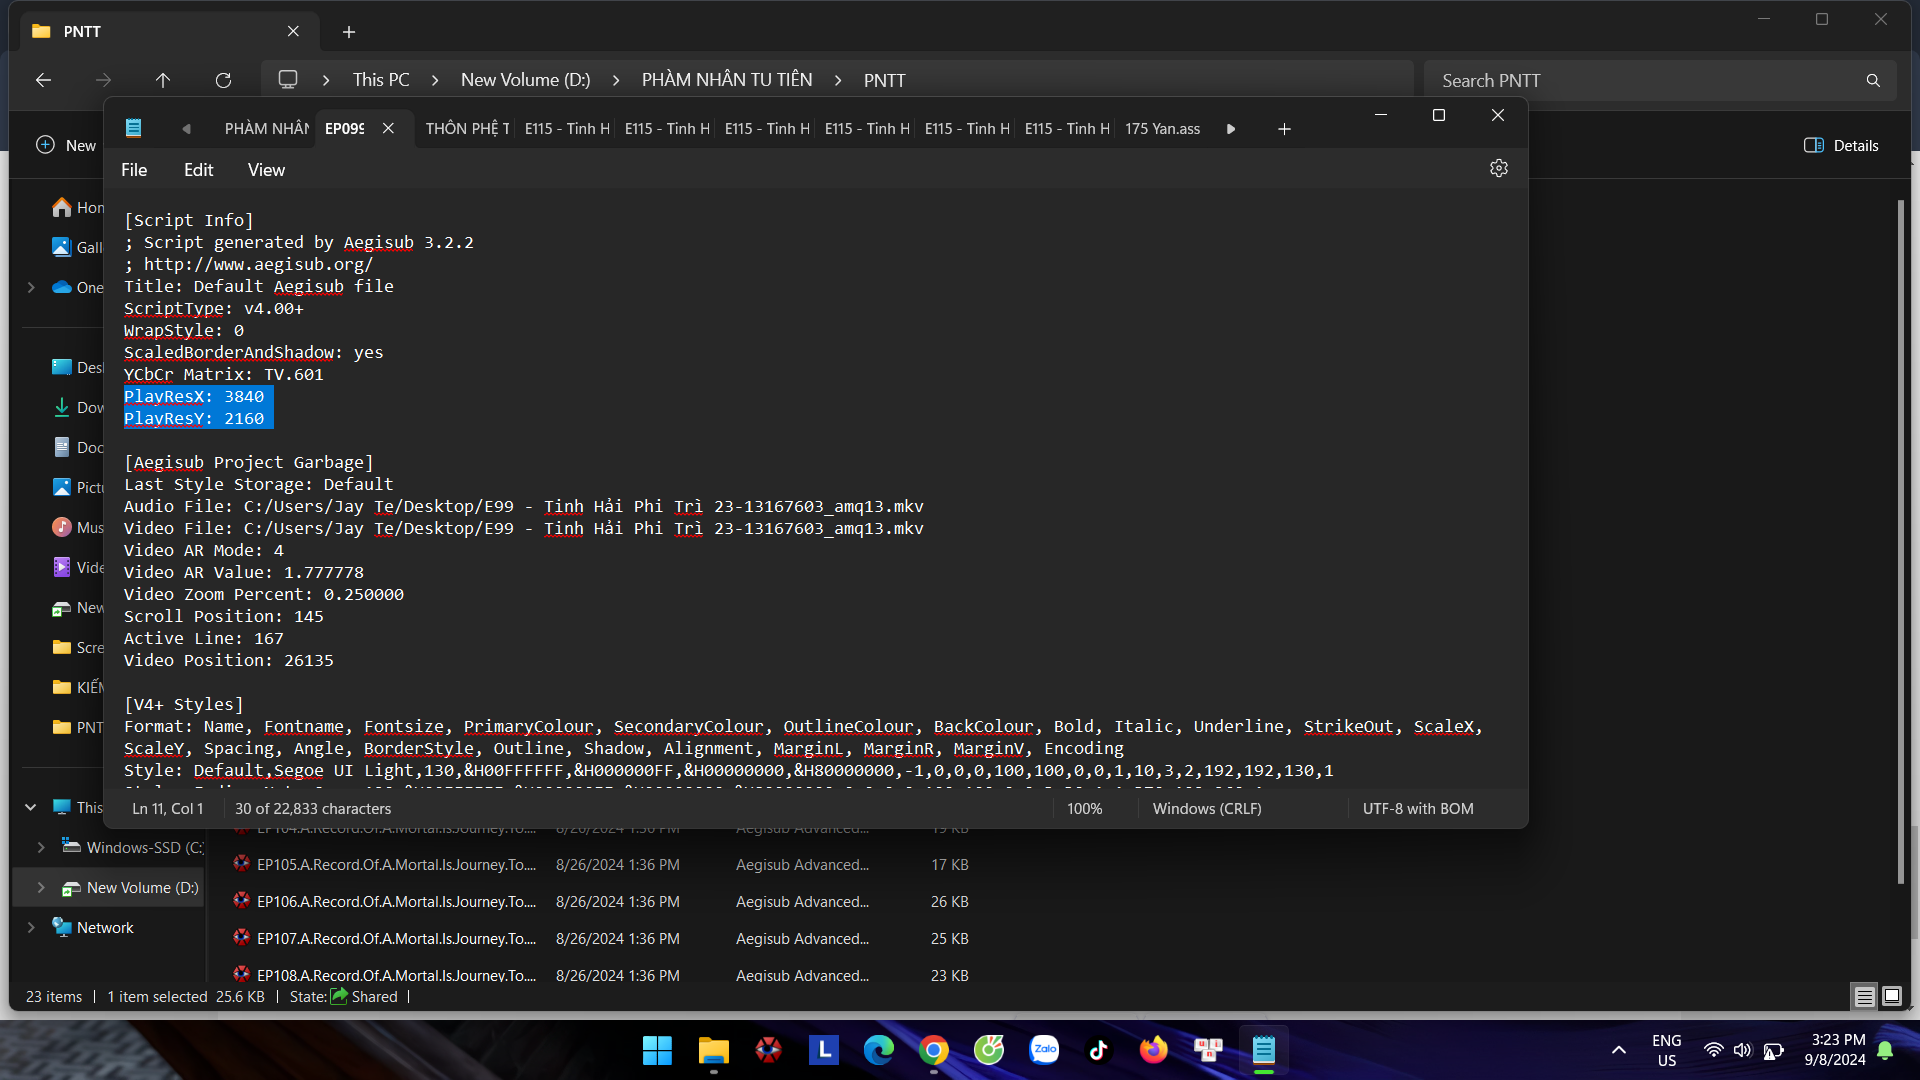Click the search magnifier icon

[1873, 80]
